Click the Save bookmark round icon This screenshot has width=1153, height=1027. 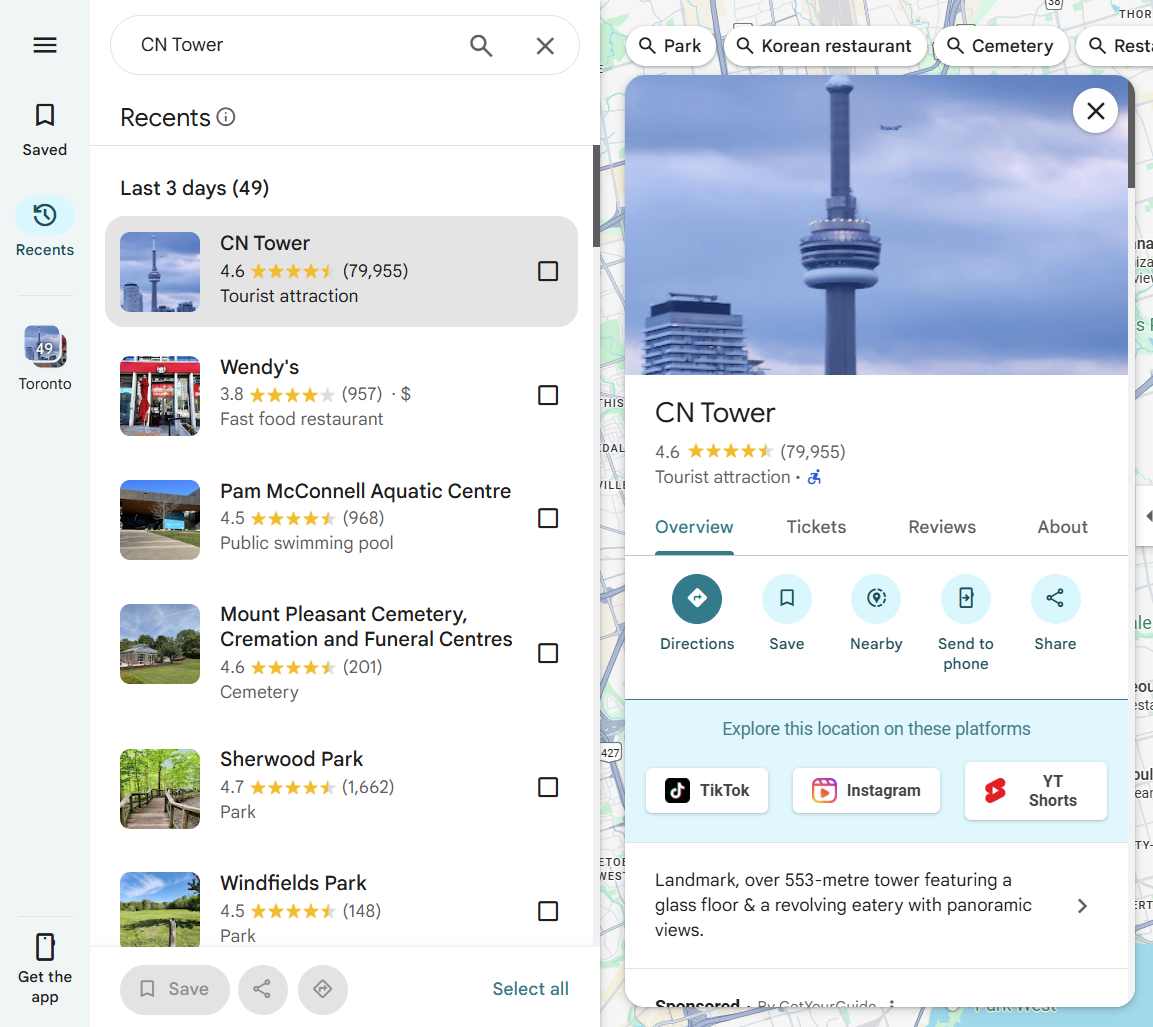point(787,598)
